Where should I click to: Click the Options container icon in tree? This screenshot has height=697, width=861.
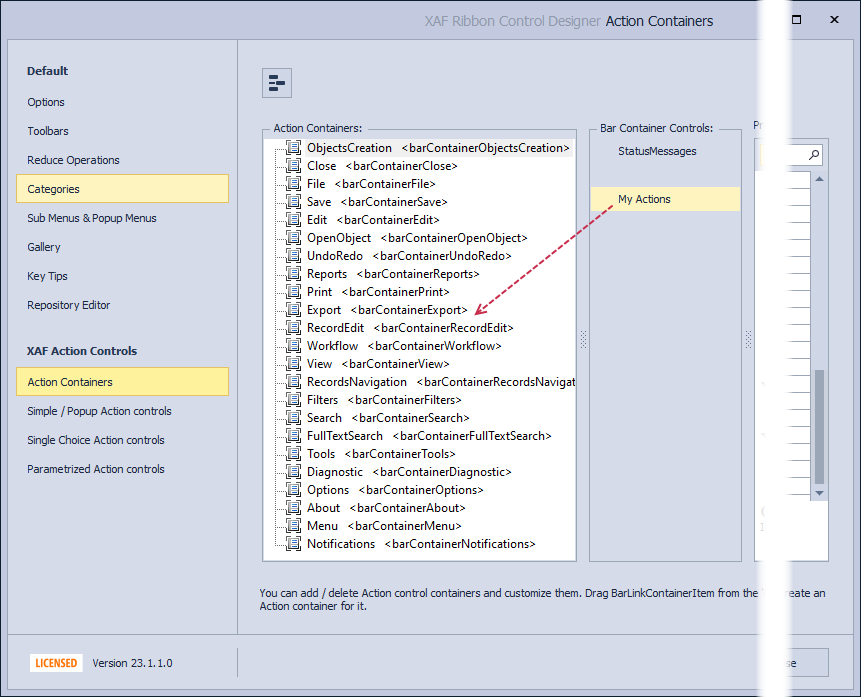(294, 490)
